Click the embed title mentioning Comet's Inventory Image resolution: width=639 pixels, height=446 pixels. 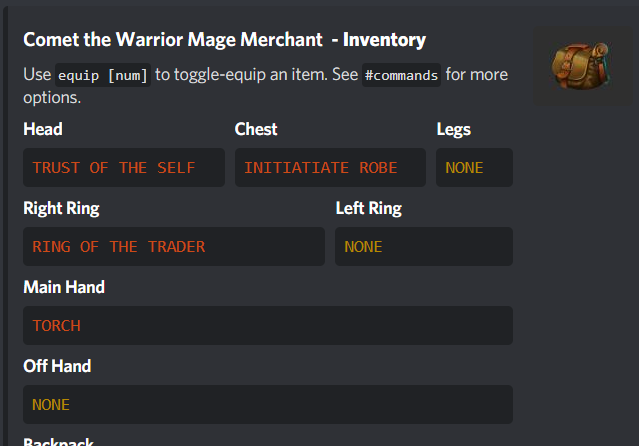[x=224, y=40]
